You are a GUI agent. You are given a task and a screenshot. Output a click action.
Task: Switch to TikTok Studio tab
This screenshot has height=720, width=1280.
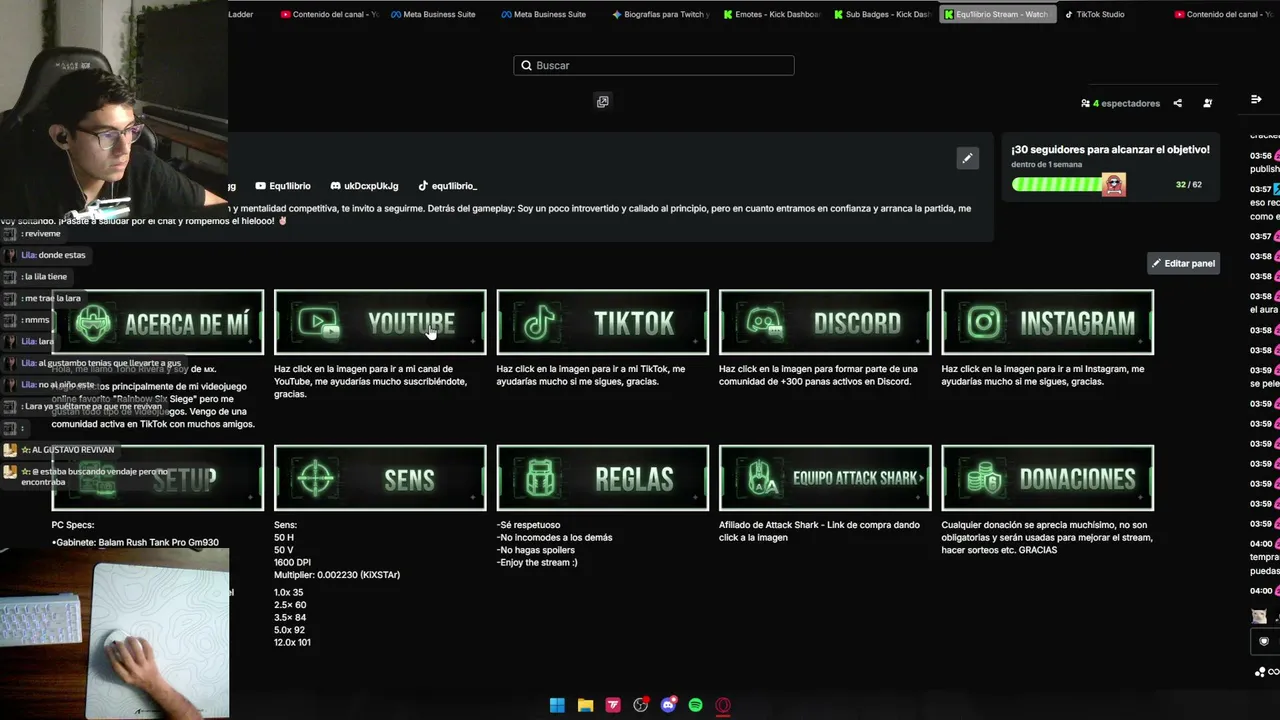(x=1094, y=14)
